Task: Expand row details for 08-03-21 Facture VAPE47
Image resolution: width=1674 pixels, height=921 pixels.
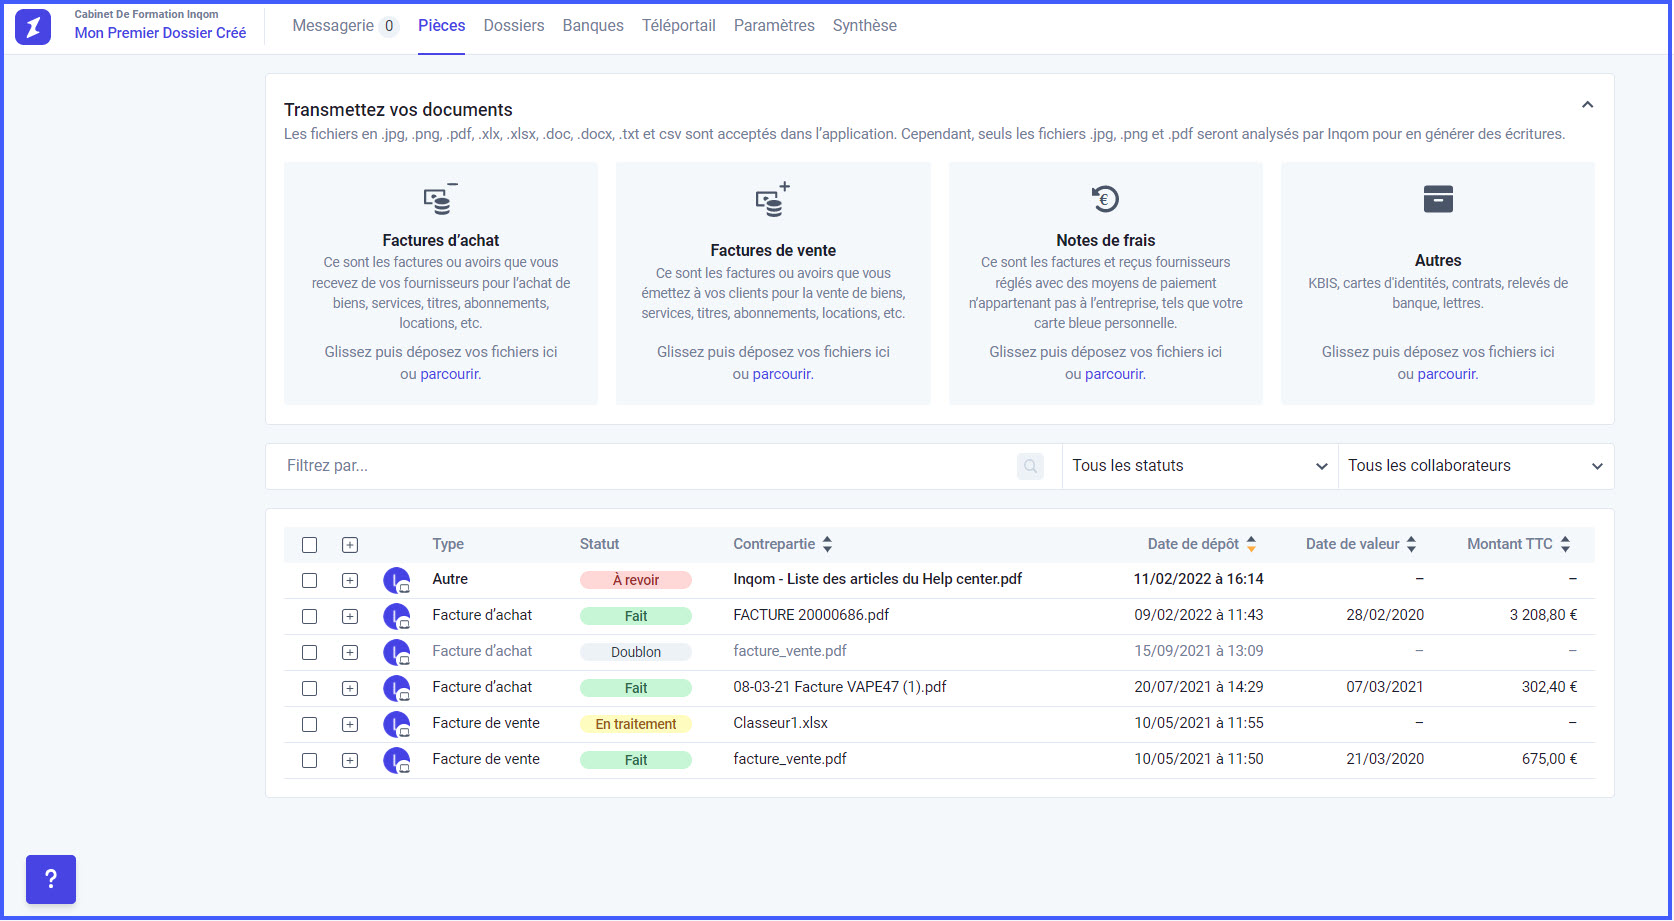Action: [x=350, y=688]
